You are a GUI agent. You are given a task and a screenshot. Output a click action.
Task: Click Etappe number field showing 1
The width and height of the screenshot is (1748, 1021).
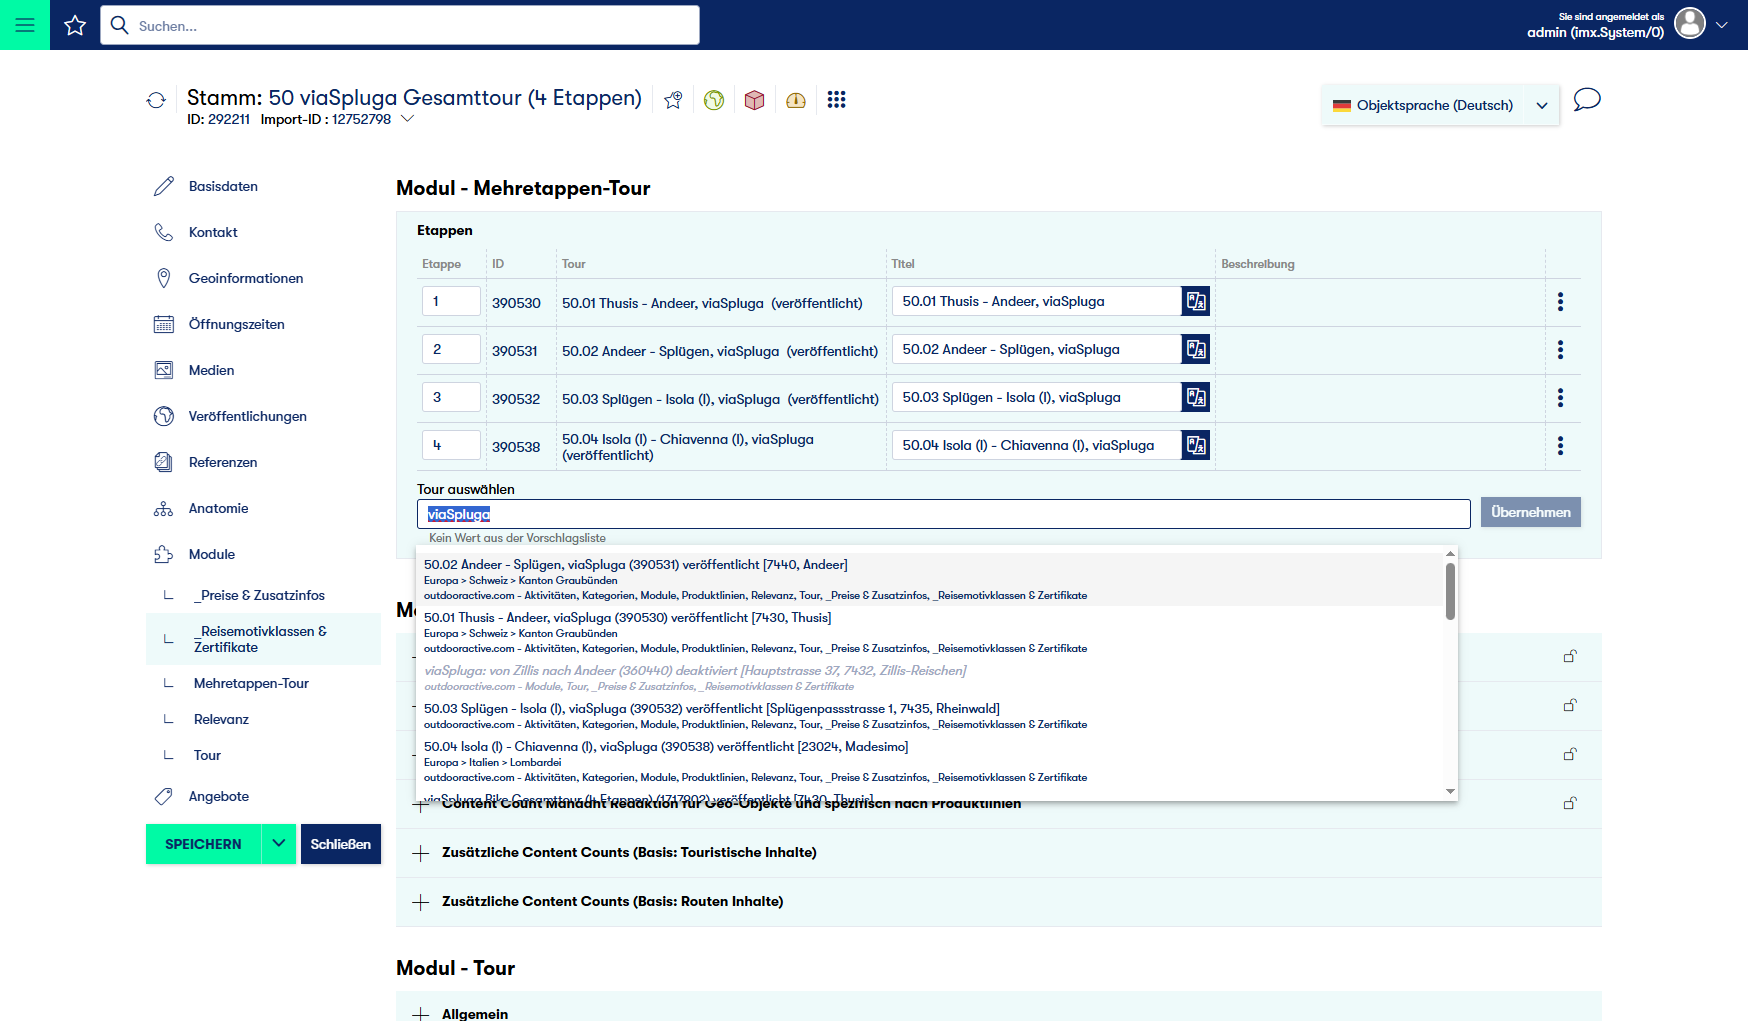pyautogui.click(x=451, y=301)
